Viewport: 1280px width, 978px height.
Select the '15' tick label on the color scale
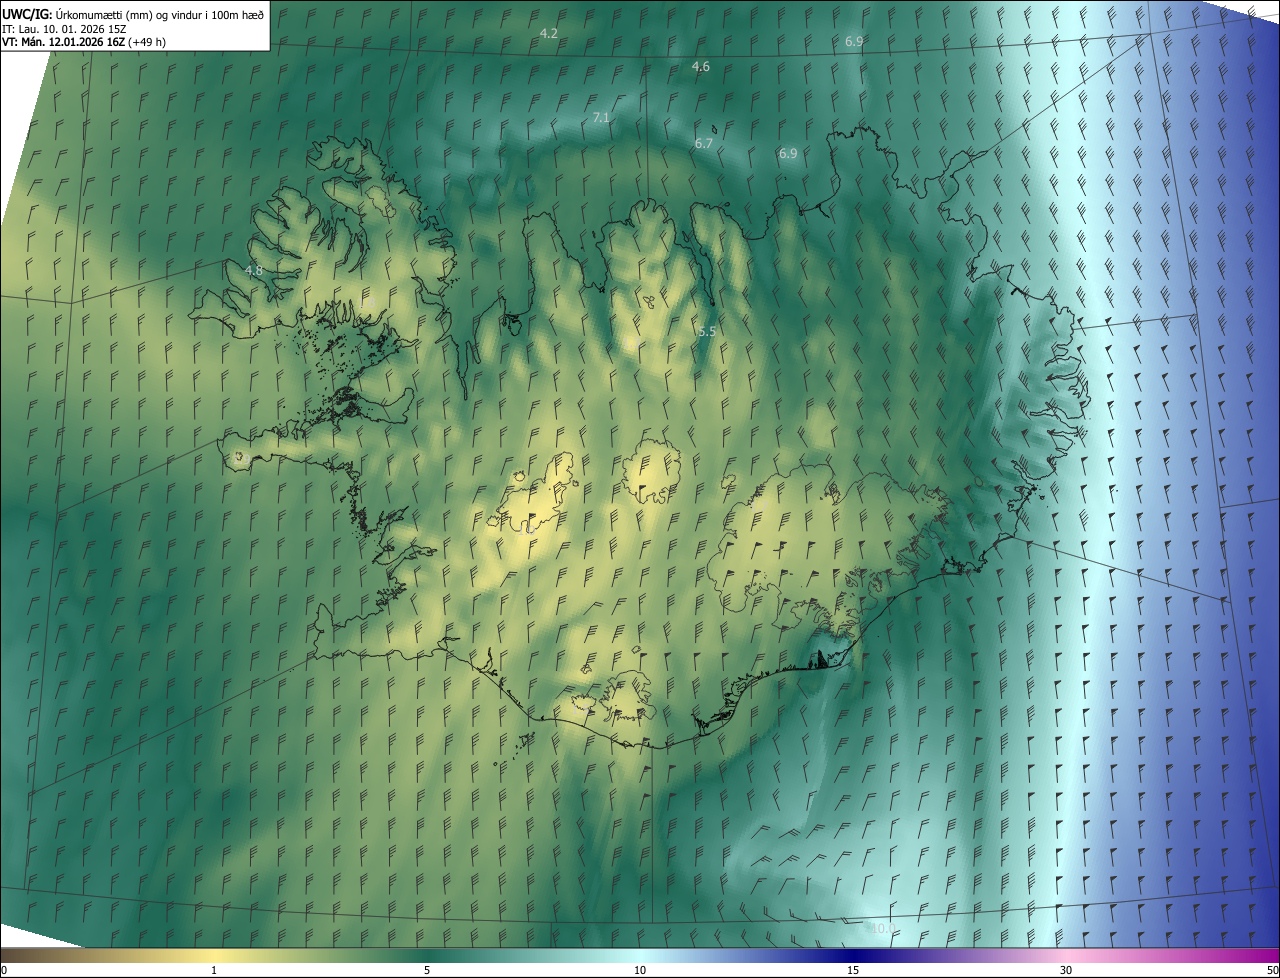(x=853, y=970)
